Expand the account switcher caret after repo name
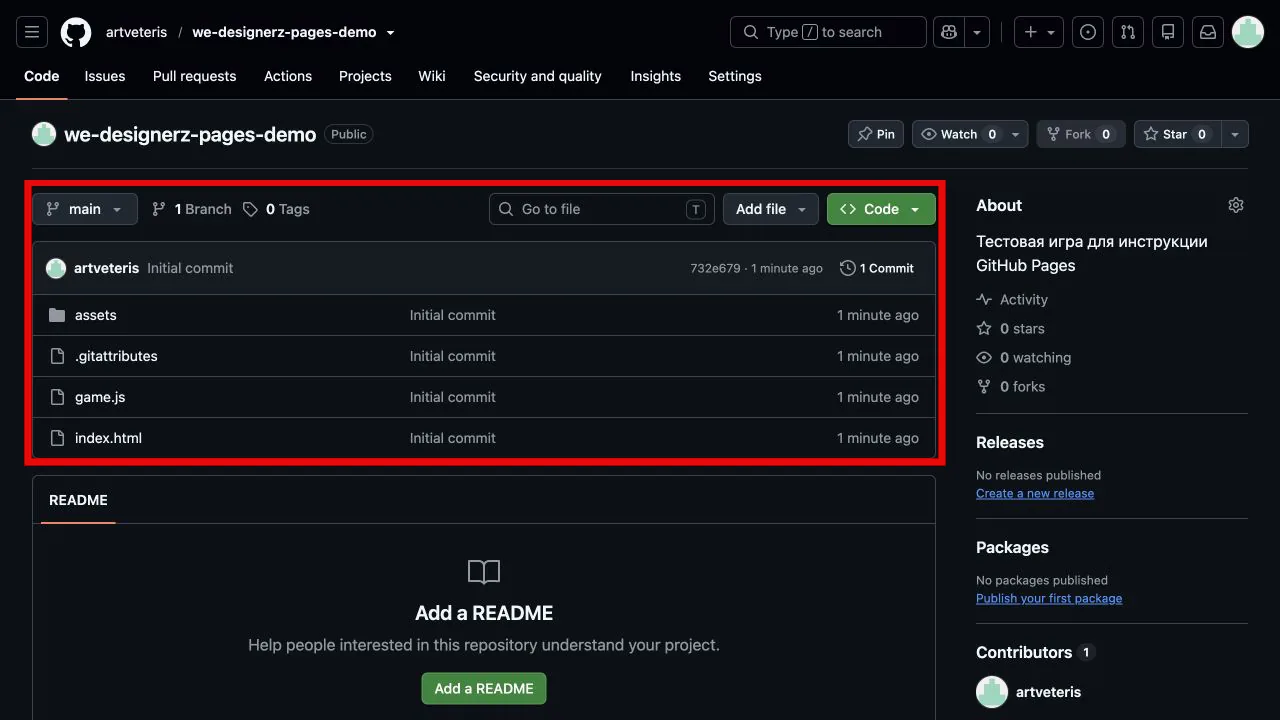 390,32
